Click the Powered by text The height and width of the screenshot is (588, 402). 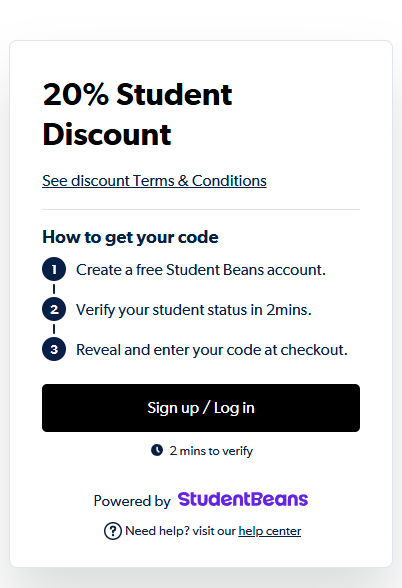click(x=132, y=501)
